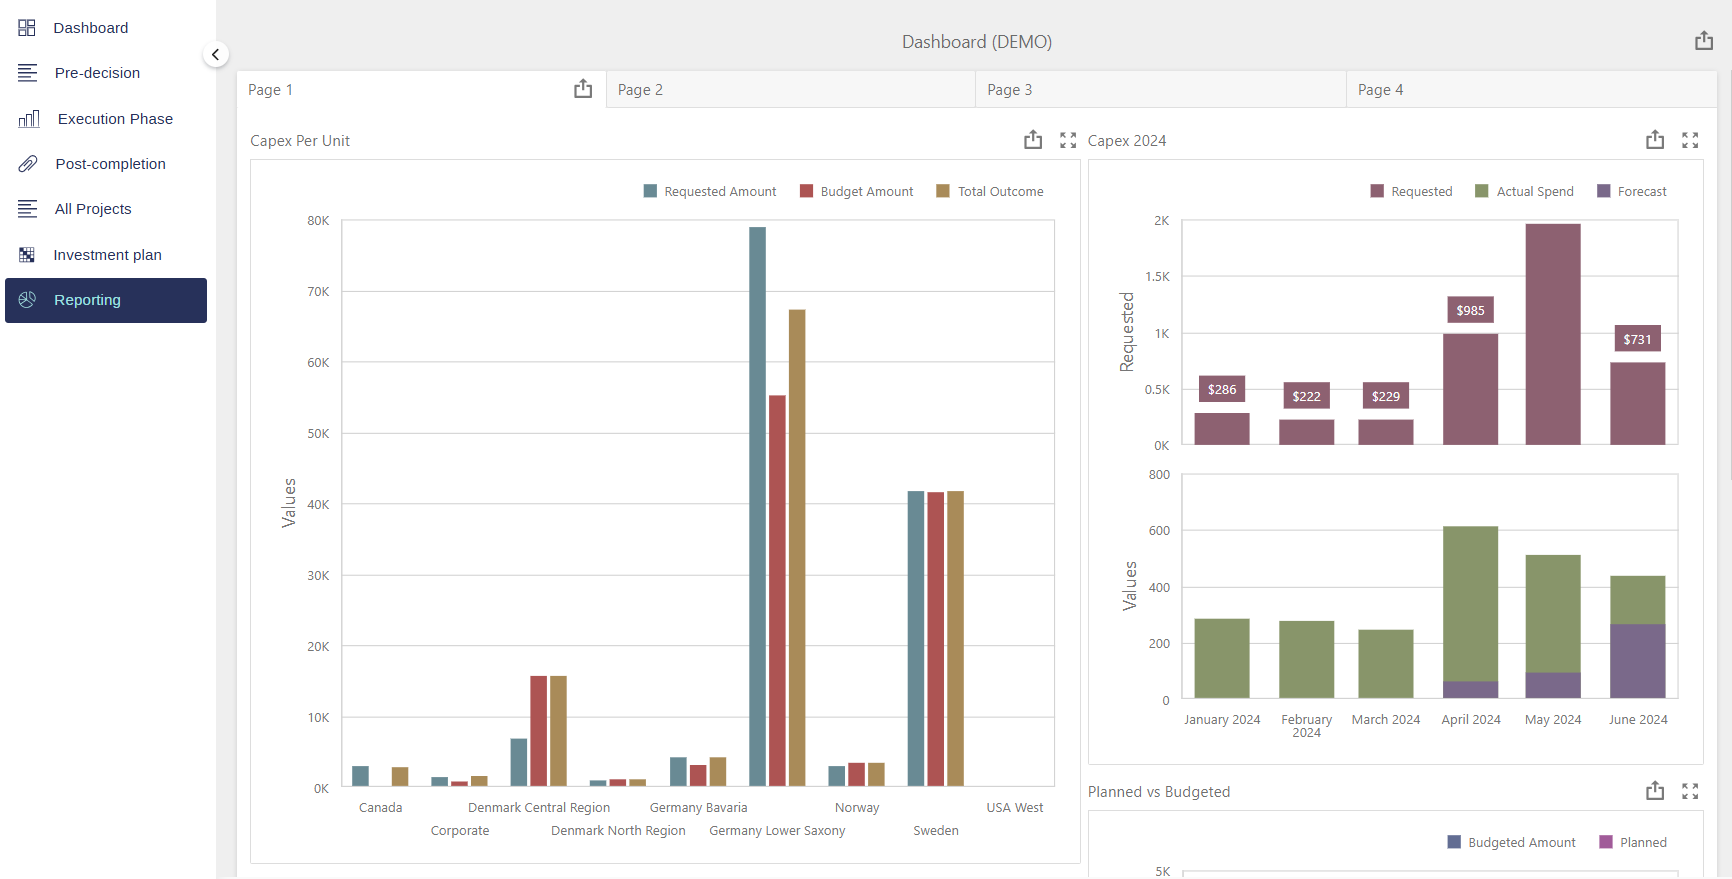
Task: Click the Reporting pie-chart icon
Action: point(27,300)
